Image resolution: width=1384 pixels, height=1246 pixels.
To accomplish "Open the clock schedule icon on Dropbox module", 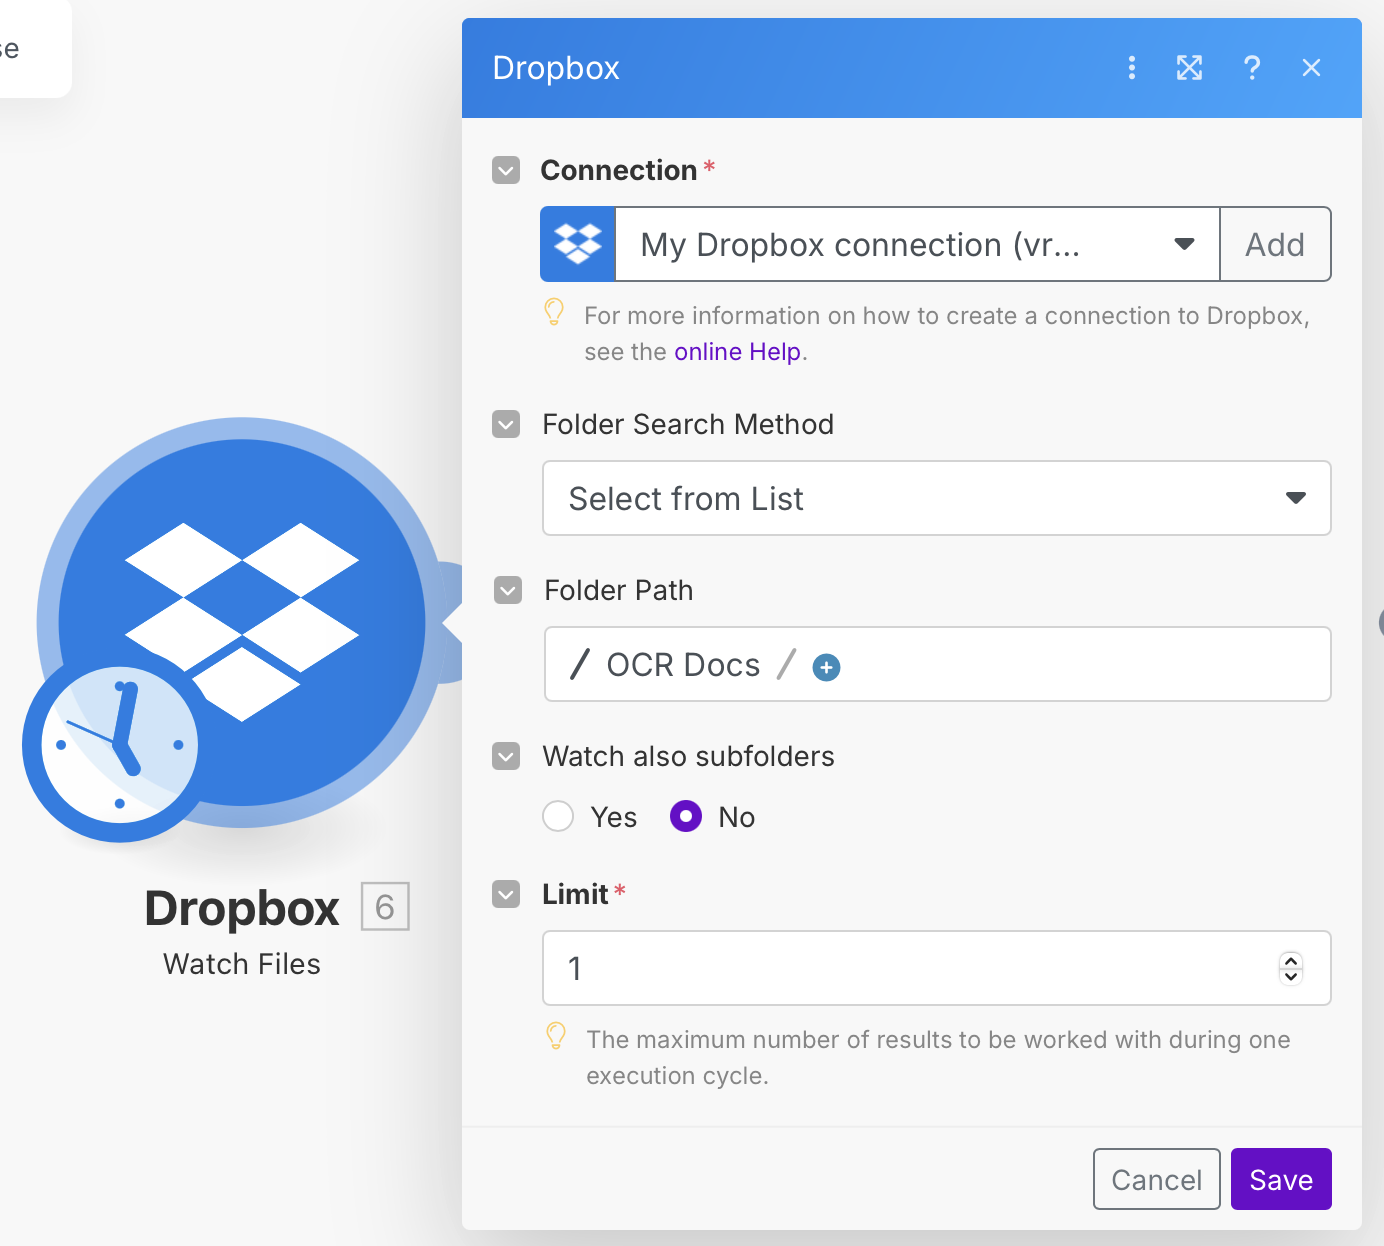I will coord(119,745).
